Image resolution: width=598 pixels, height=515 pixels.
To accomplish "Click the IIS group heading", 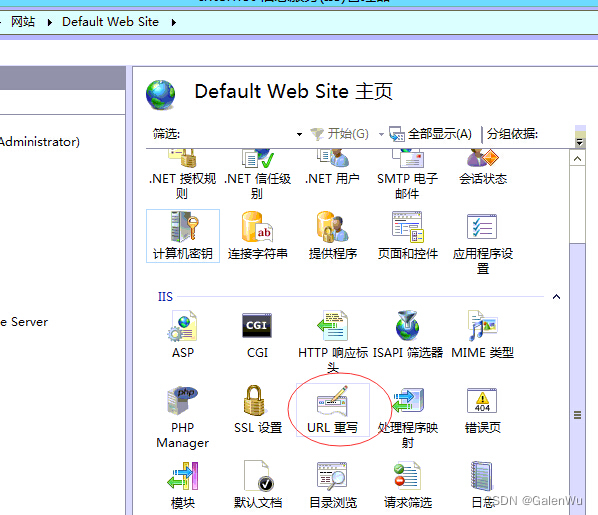I will 165,296.
